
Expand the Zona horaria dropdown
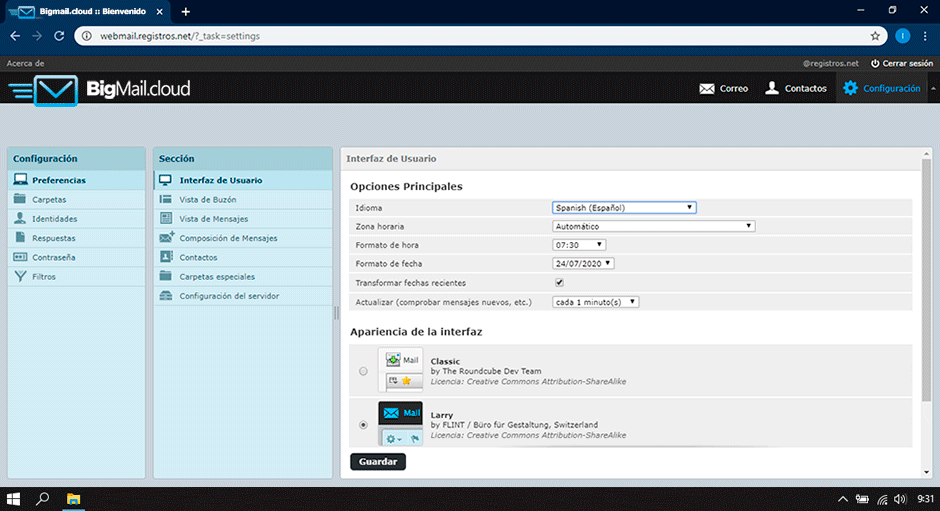coord(653,227)
